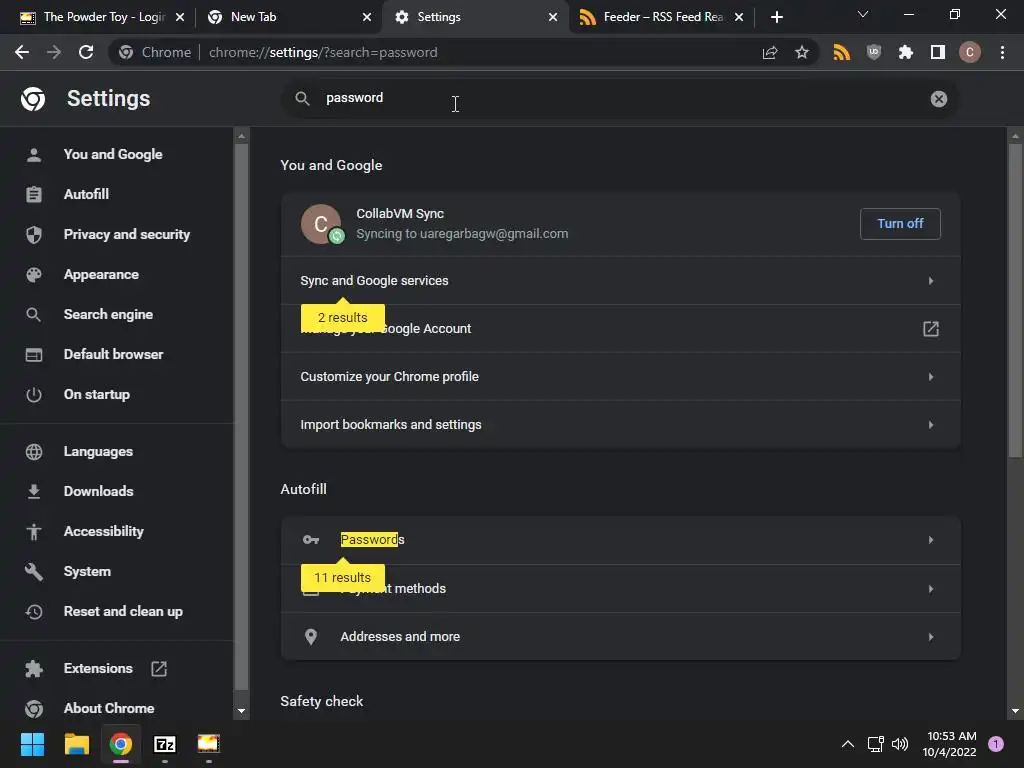This screenshot has height=768, width=1024.
Task: Expand the Passwords row
Action: pyautogui.click(x=620, y=539)
